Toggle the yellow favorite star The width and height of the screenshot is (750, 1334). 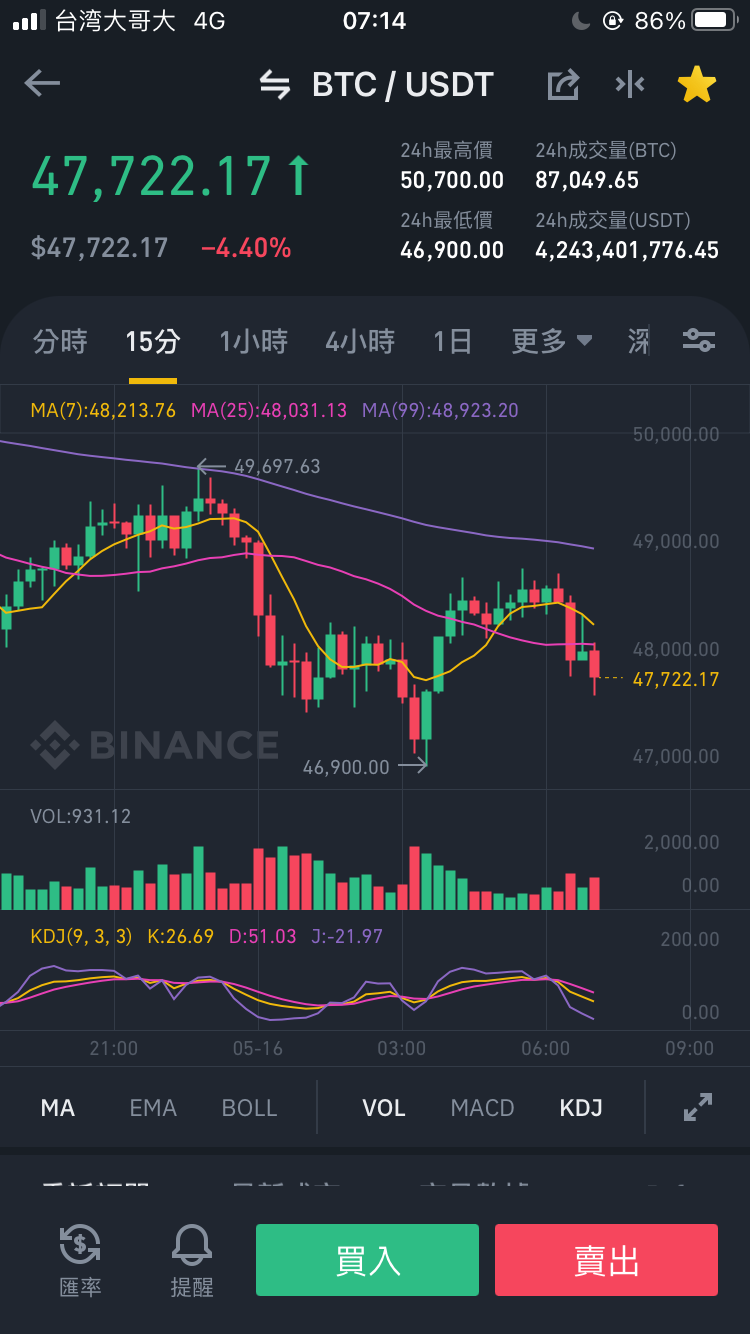(x=697, y=85)
